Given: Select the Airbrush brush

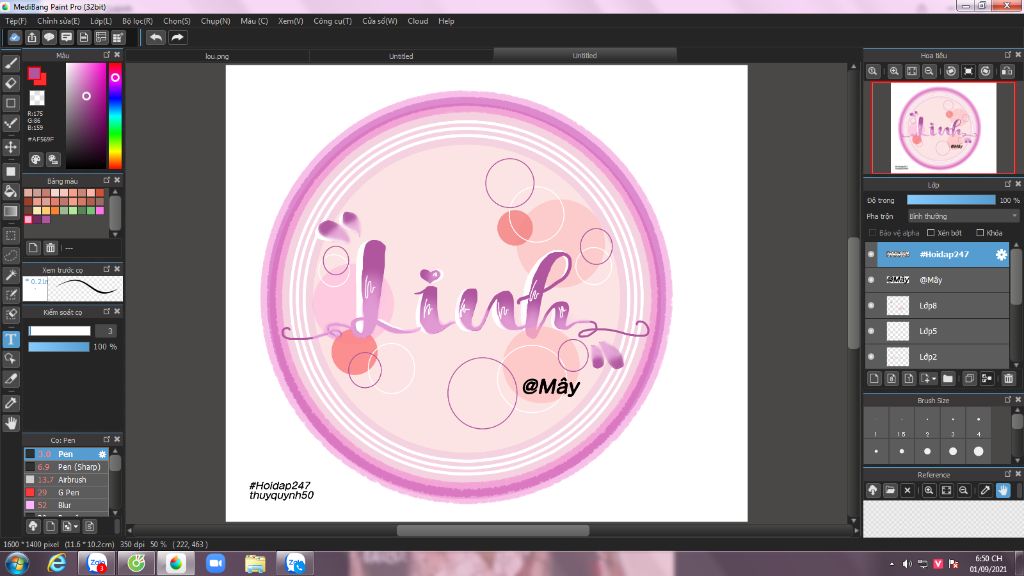Looking at the screenshot, I should click(x=66, y=479).
